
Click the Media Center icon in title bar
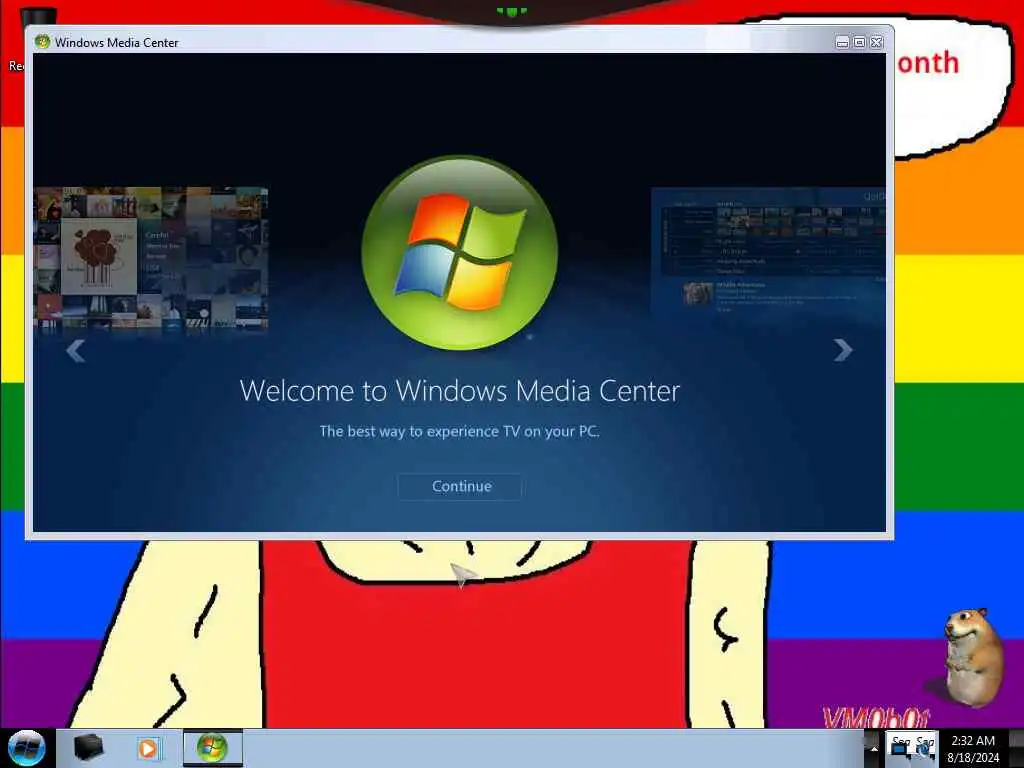[x=42, y=42]
